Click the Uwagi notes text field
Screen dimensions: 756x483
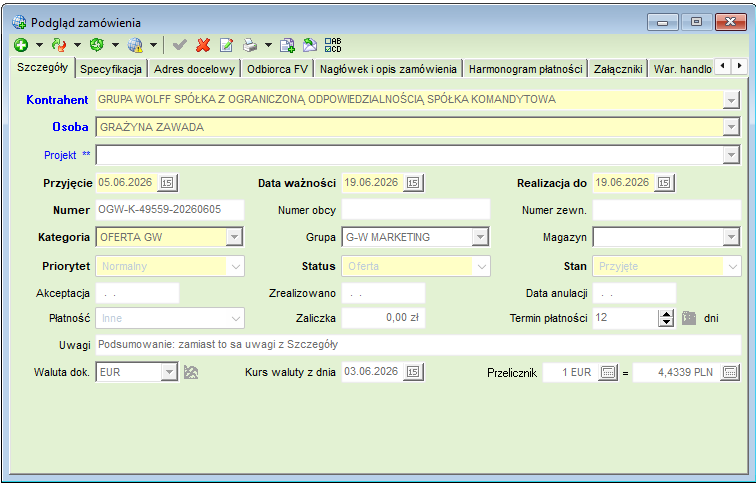click(x=418, y=345)
